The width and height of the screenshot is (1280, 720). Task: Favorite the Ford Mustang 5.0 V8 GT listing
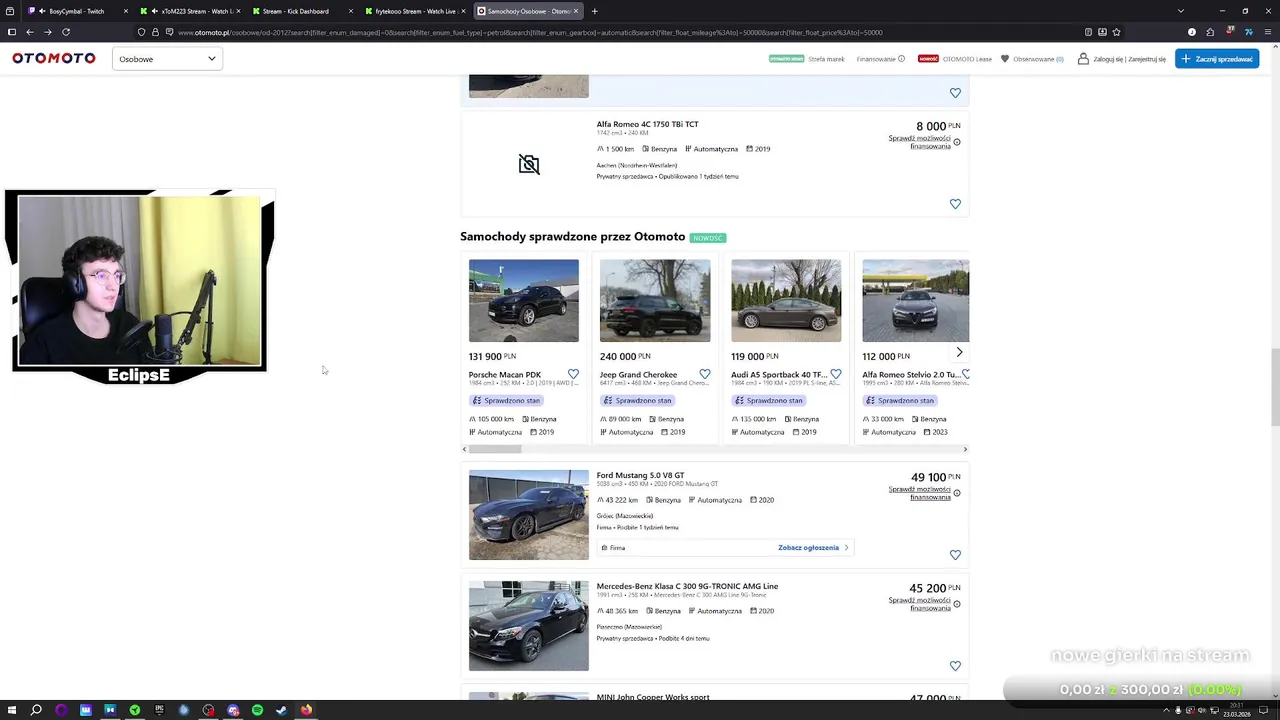pyautogui.click(x=955, y=555)
